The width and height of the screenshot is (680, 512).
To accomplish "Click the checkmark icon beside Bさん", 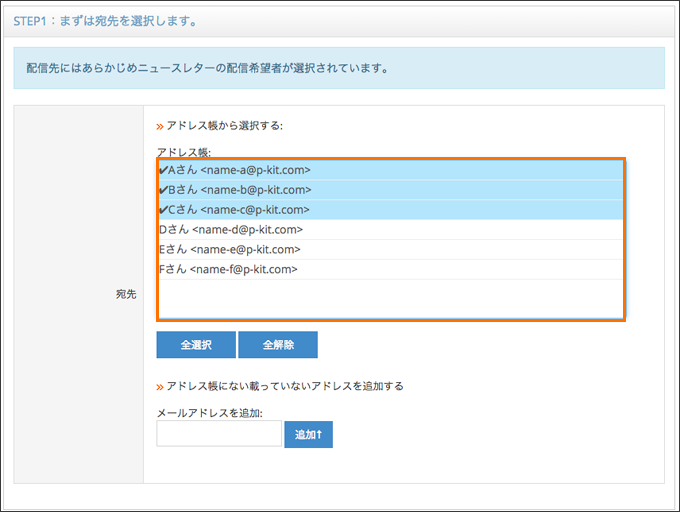I will [x=163, y=190].
